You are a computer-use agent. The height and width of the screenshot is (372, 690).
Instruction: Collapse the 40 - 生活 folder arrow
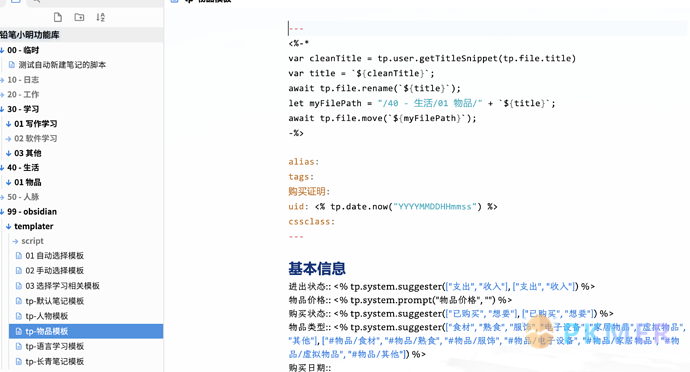click(2, 167)
